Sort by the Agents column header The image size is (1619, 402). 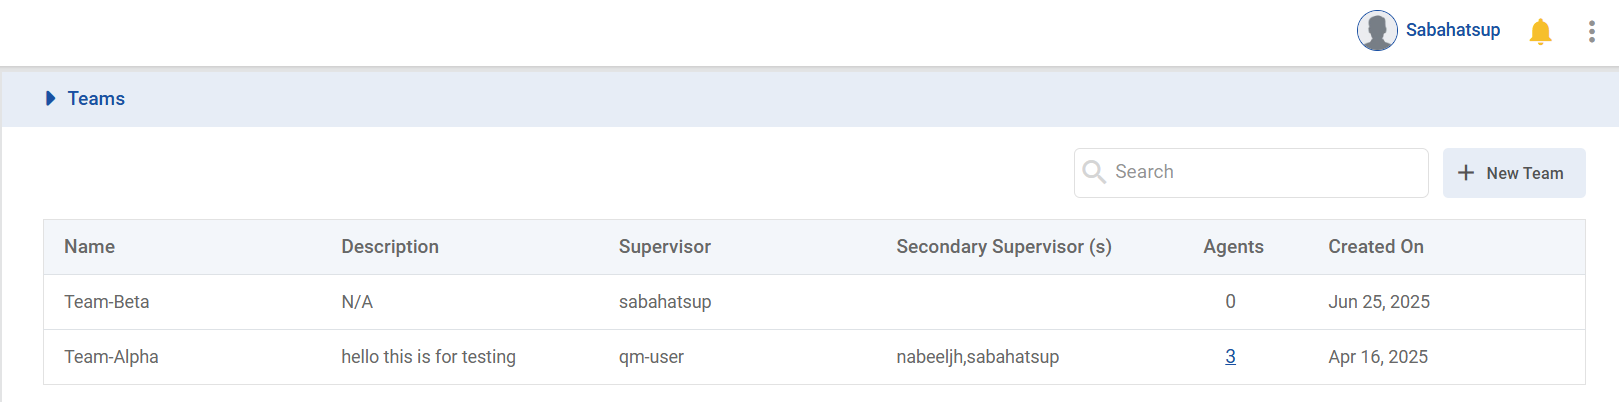coord(1233,247)
